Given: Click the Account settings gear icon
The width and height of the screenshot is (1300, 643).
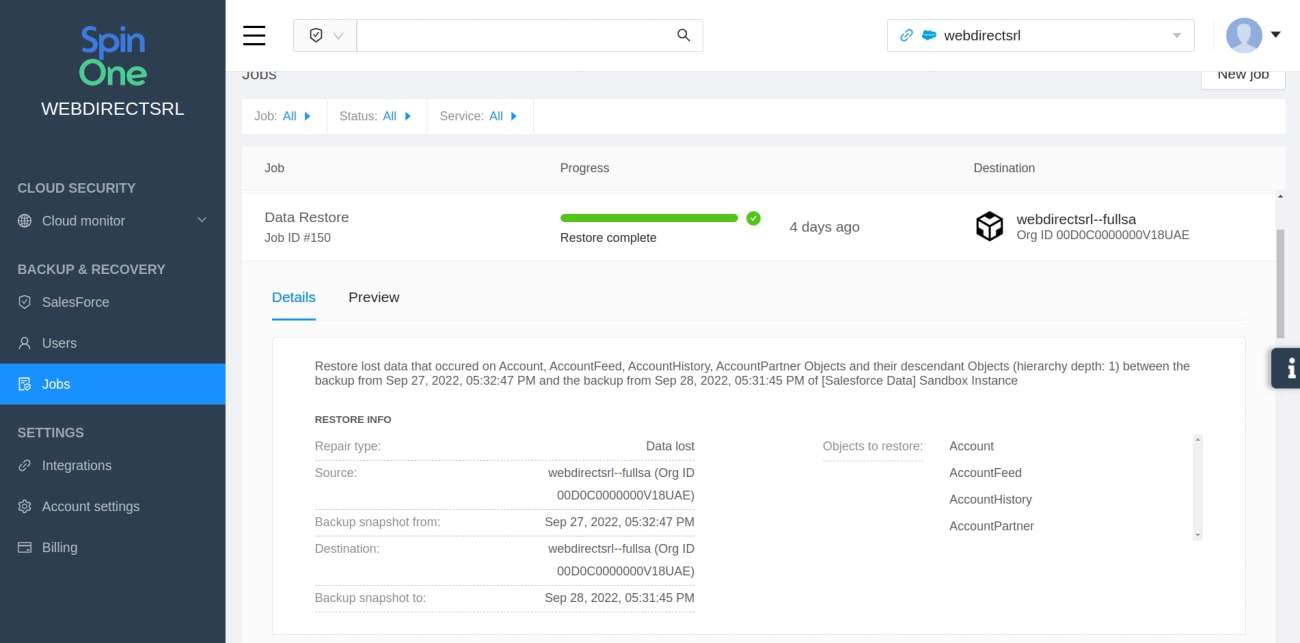Looking at the screenshot, I should pyautogui.click(x=25, y=507).
